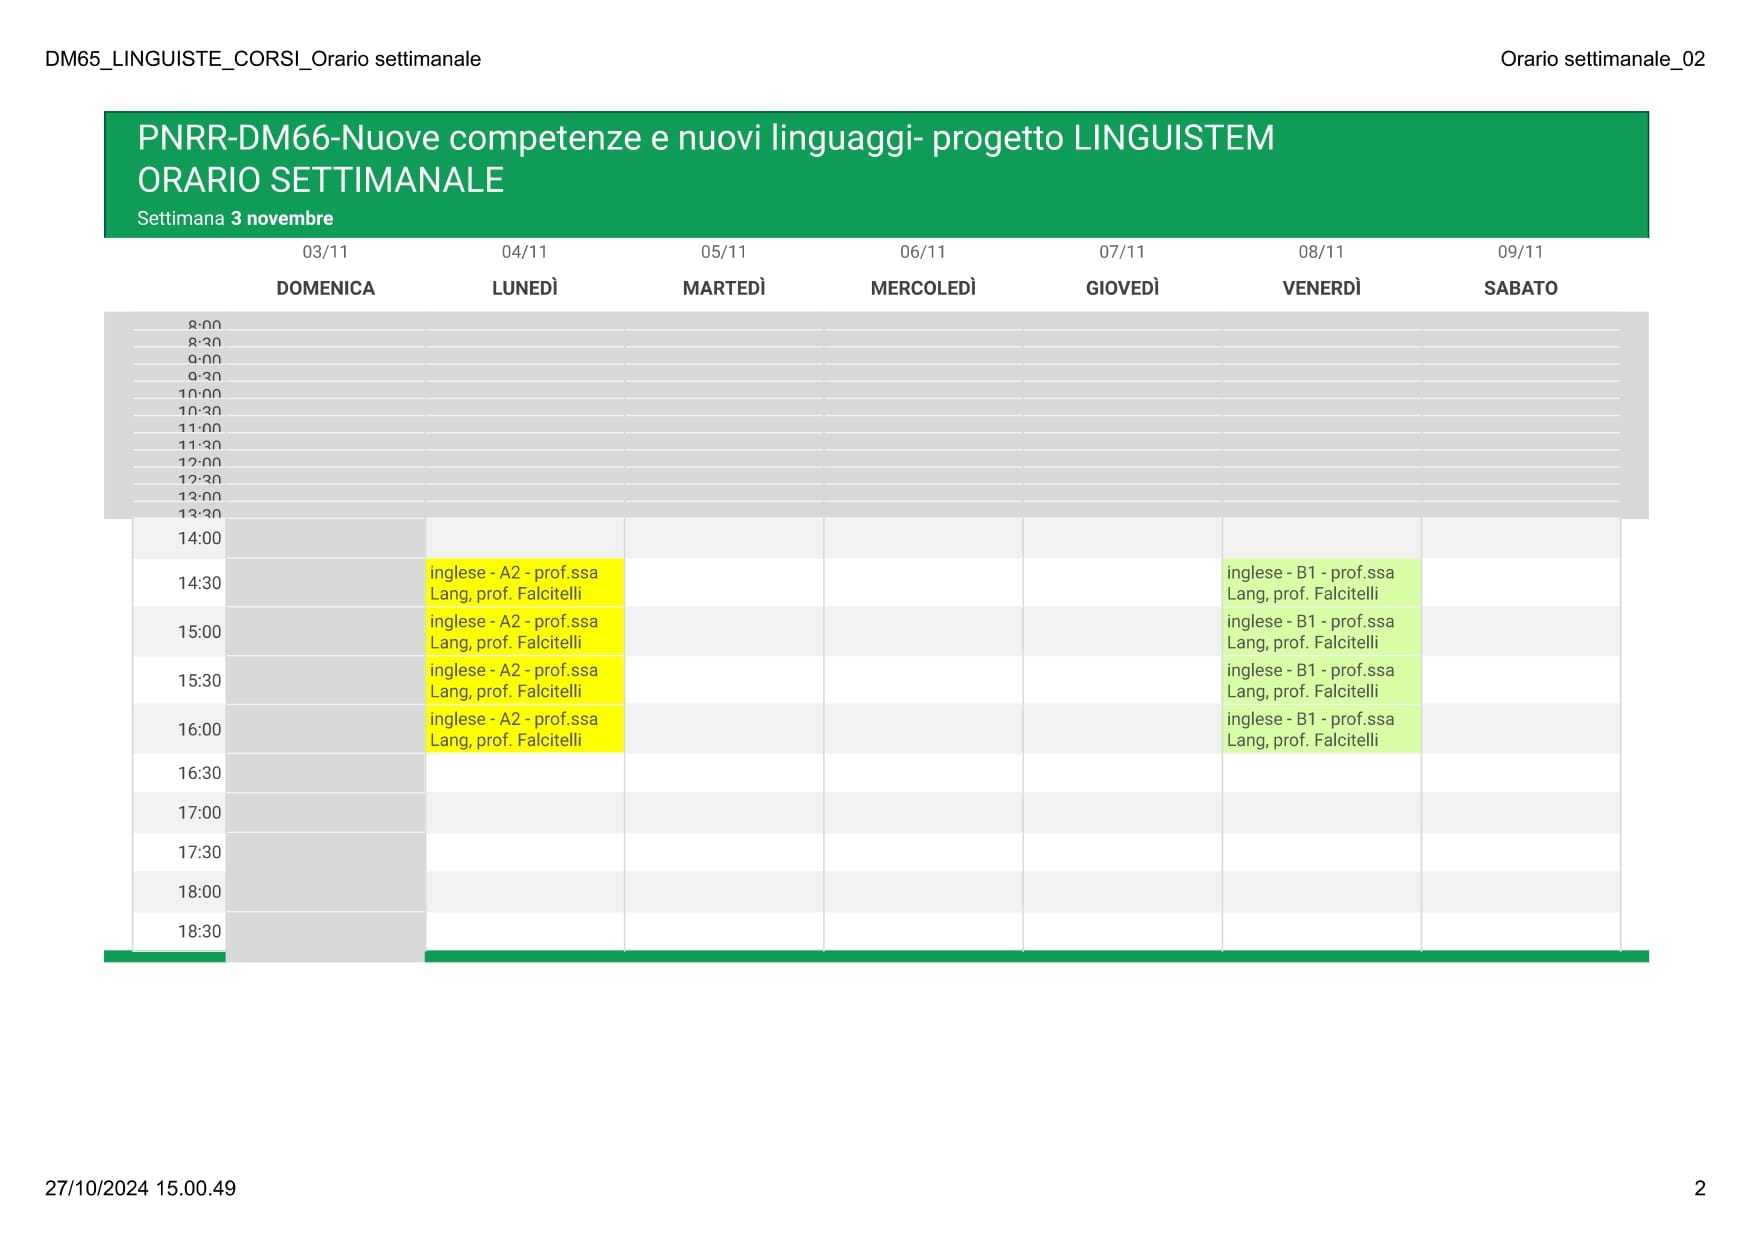Select the 07/11 date label

pos(1122,252)
